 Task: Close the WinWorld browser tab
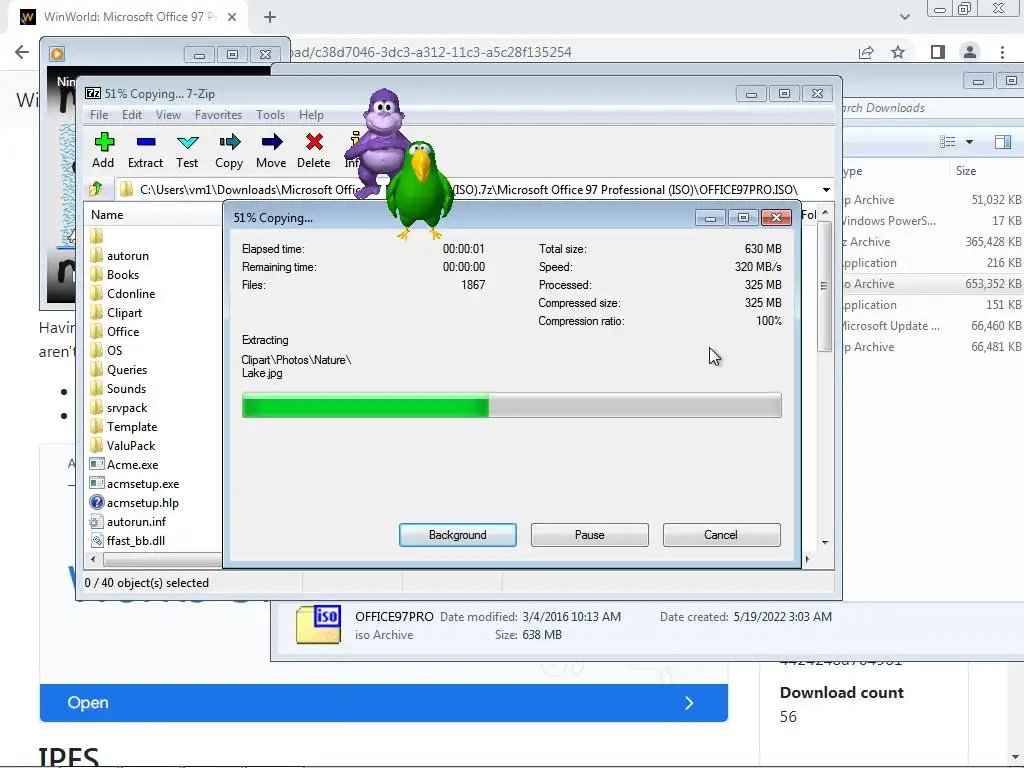pyautogui.click(x=232, y=17)
